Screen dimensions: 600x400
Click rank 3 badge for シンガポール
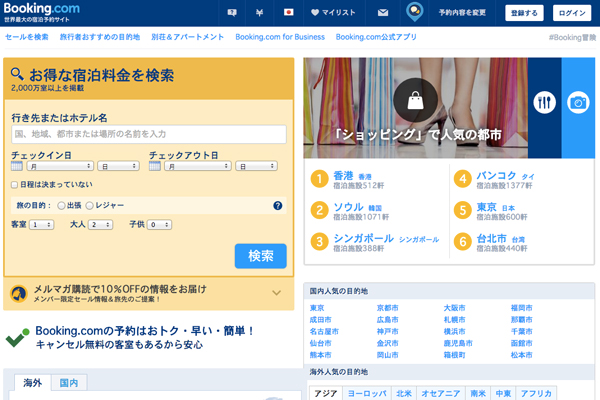[x=320, y=242]
